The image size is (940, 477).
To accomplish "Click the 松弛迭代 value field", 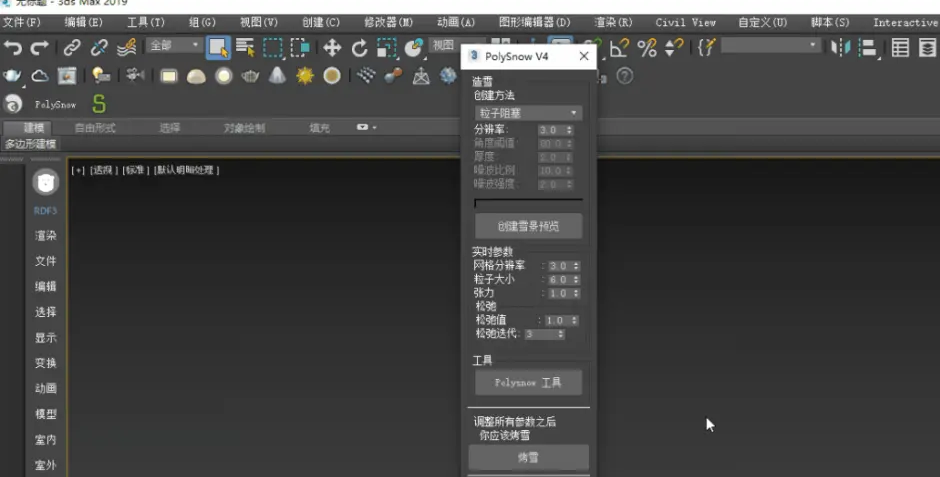I will click(x=540, y=334).
